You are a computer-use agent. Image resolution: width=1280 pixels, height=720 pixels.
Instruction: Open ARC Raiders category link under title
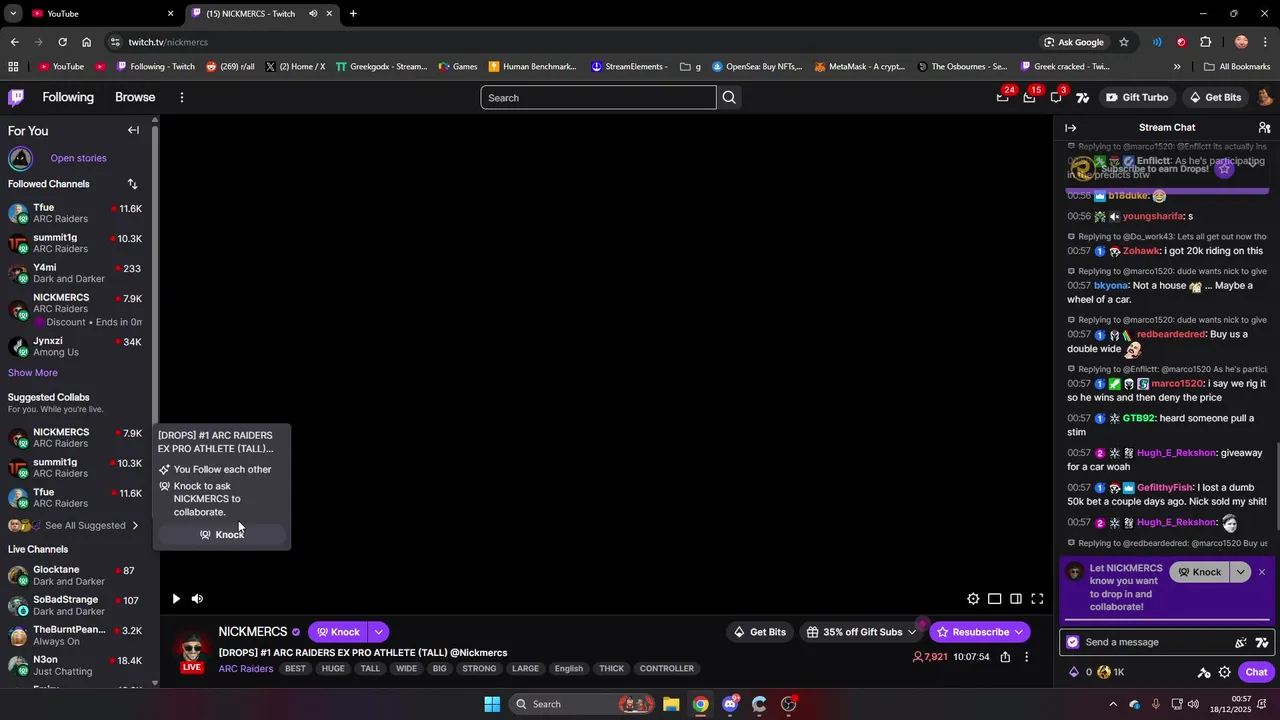[246, 669]
